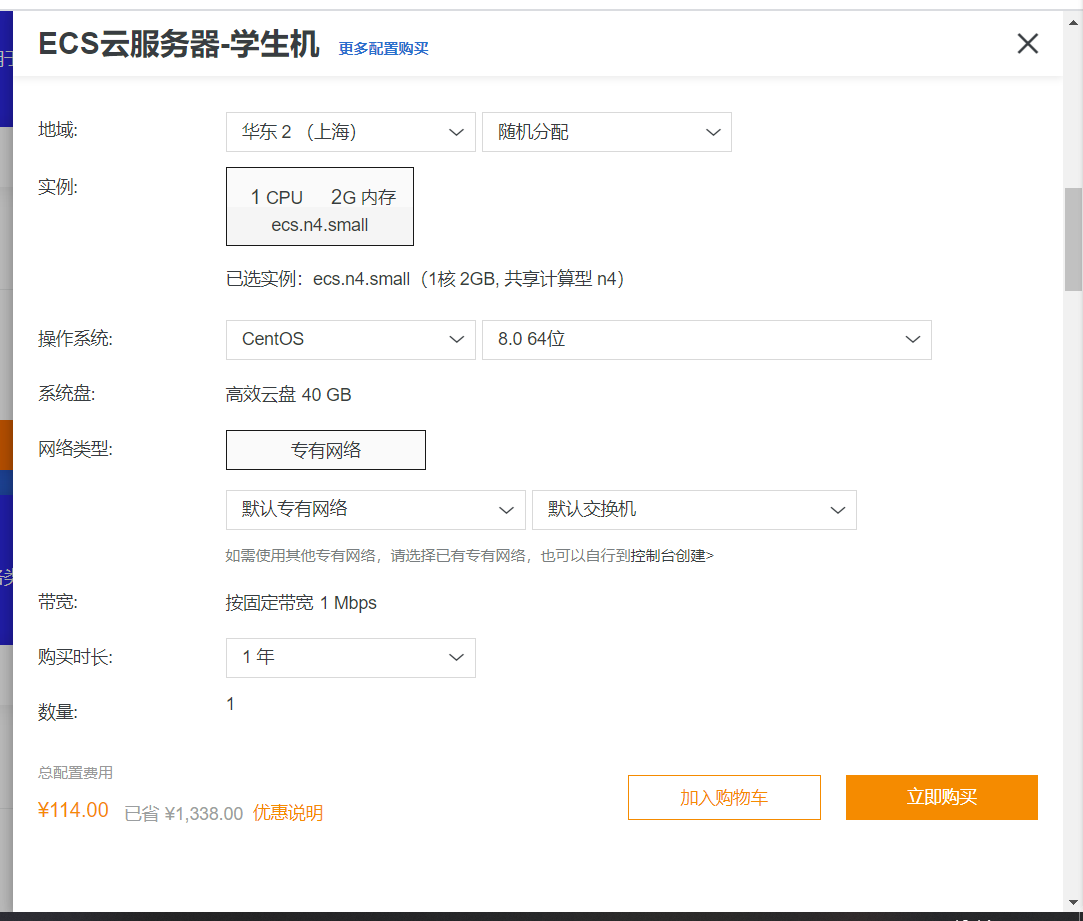Open the 默认专有网络 dropdown
The width and height of the screenshot is (1083, 921).
point(376,510)
